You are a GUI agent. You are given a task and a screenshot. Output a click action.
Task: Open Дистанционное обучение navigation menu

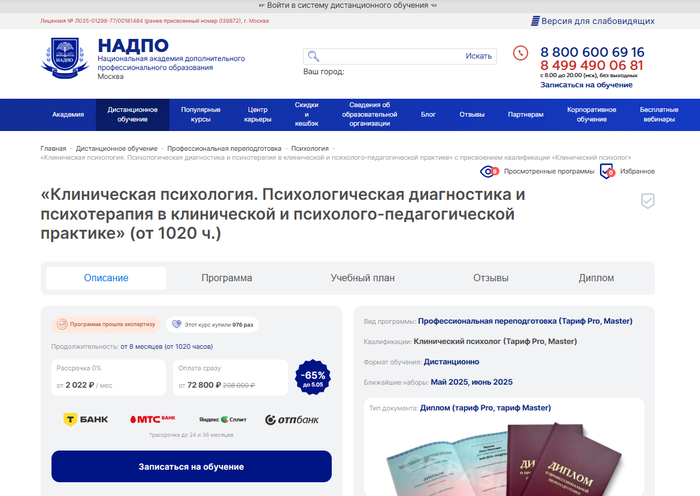pos(133,115)
